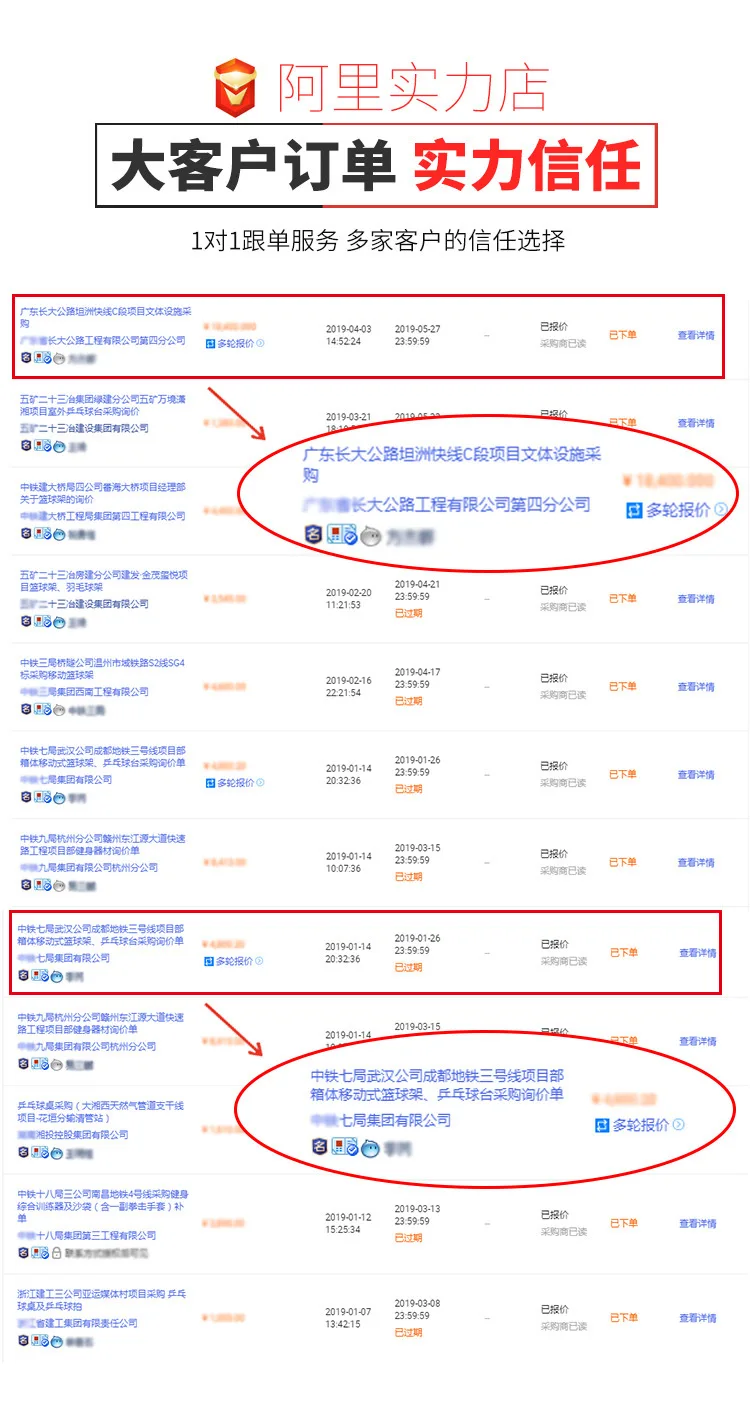
Task: Click certification icon in 亚运媒体村 row
Action: coord(40,1340)
